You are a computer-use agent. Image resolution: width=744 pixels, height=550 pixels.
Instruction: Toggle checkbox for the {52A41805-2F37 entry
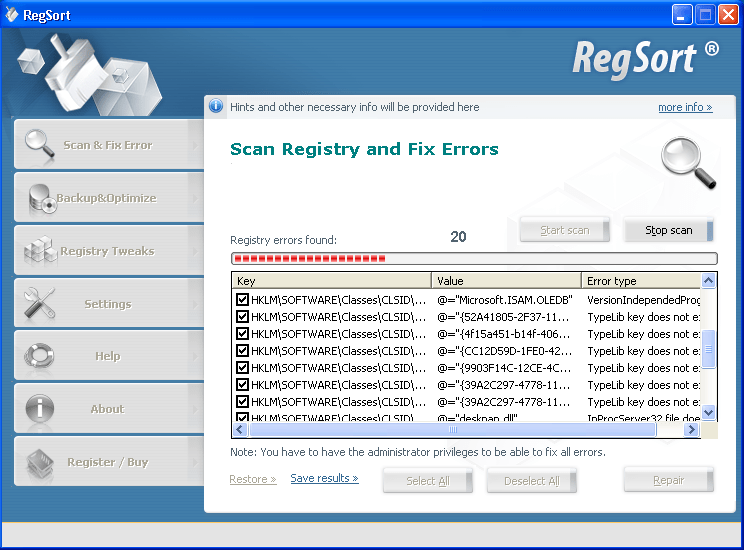[x=242, y=317]
